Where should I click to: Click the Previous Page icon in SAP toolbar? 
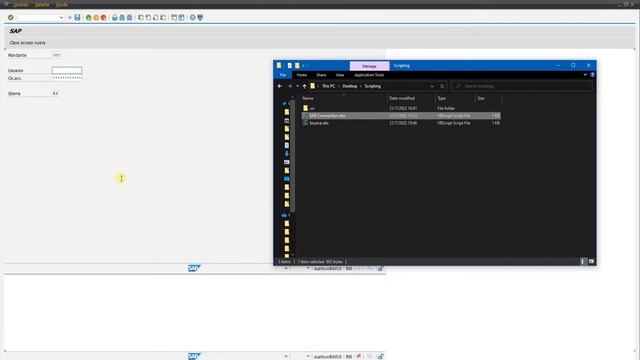pos(148,18)
